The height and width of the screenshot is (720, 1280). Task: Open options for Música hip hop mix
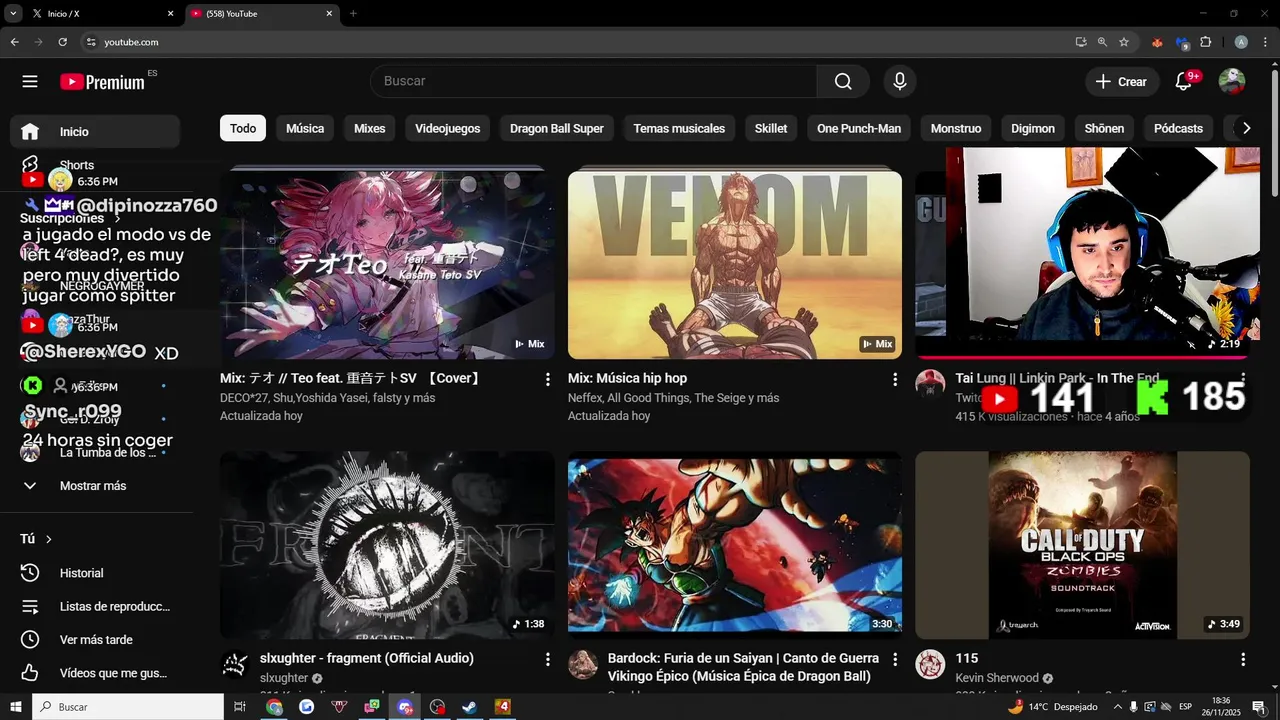895,379
